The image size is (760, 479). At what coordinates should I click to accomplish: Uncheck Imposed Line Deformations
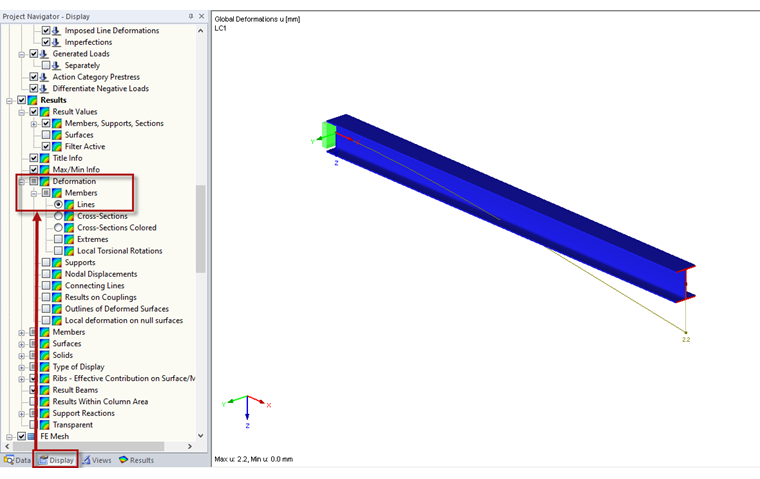click(x=46, y=31)
